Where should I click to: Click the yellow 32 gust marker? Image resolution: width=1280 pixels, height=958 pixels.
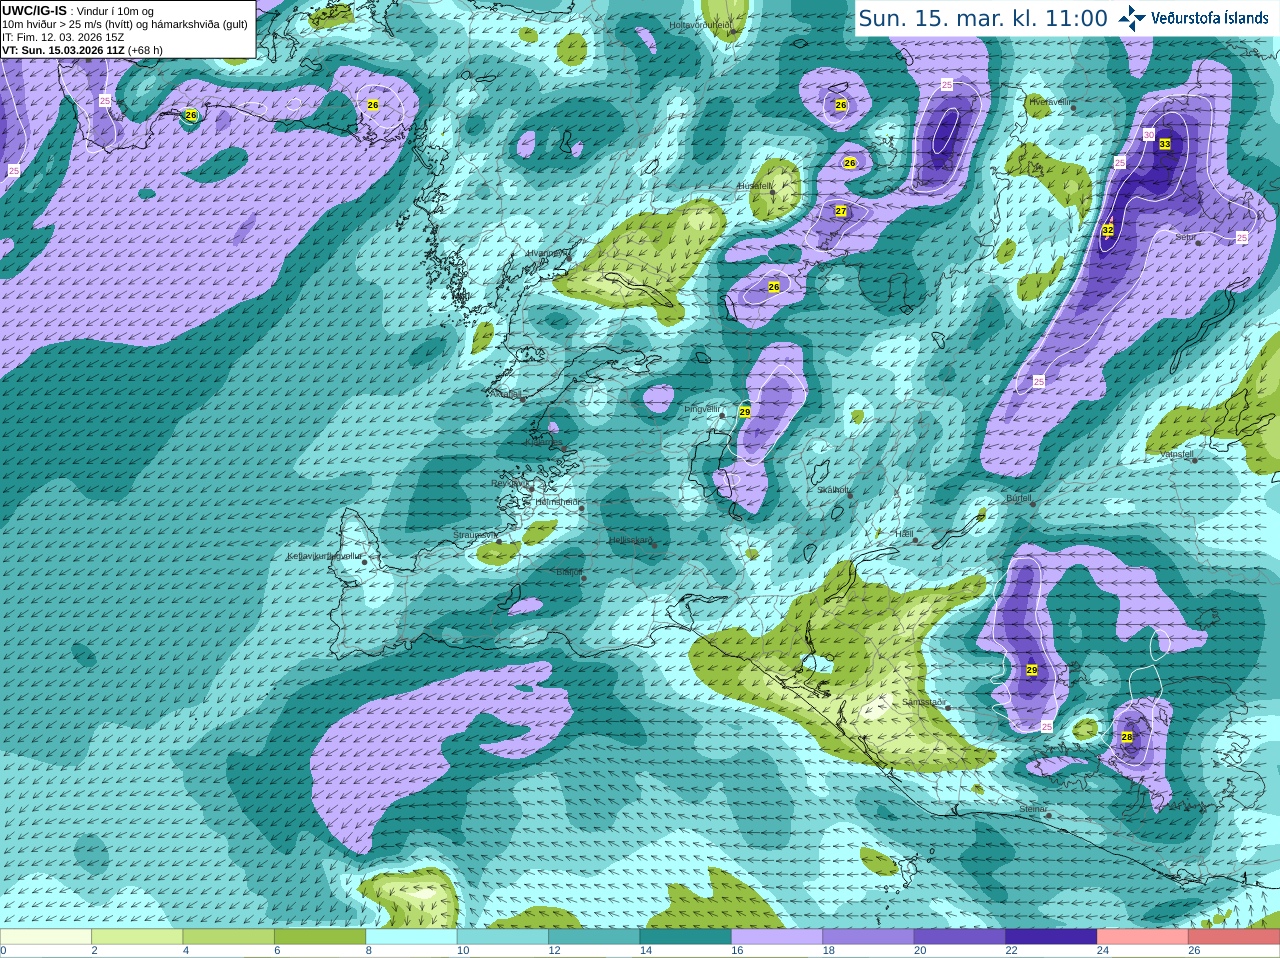click(x=1108, y=230)
